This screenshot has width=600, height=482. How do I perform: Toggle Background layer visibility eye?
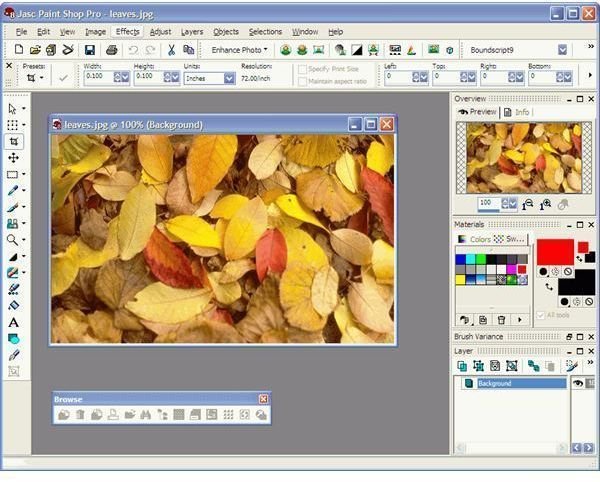(577, 384)
